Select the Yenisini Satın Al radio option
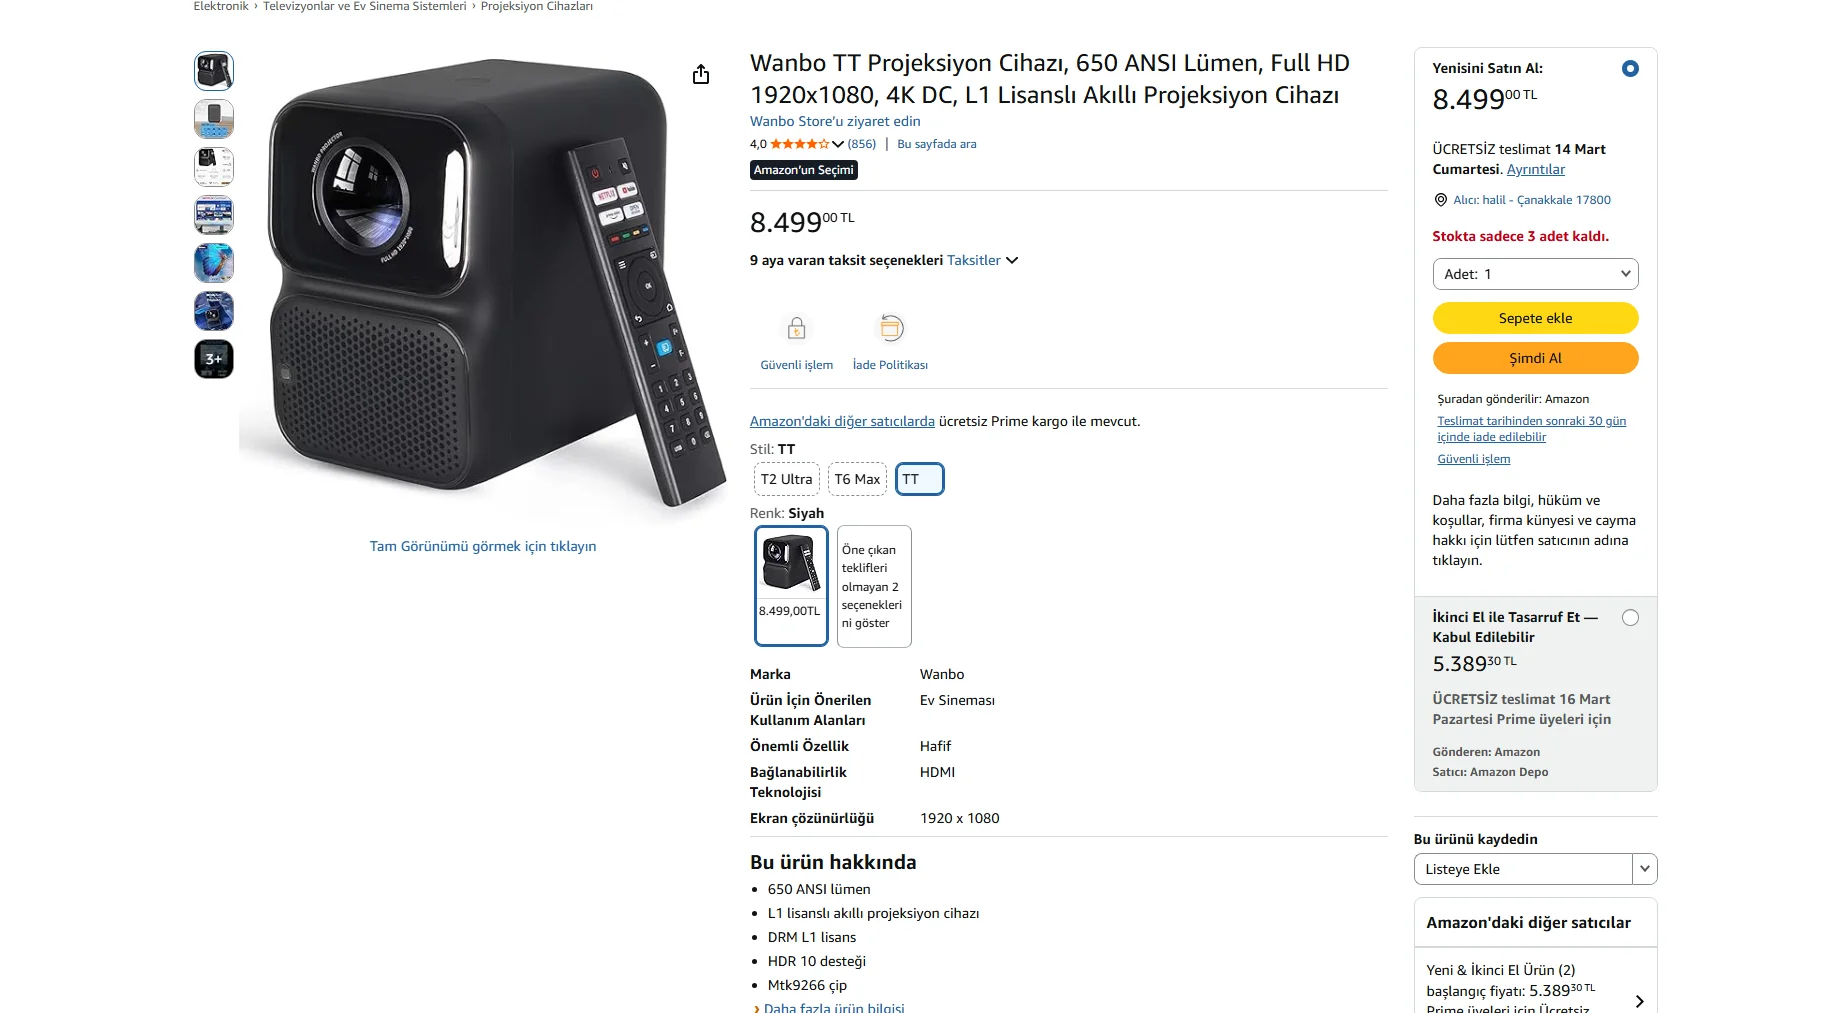The height and width of the screenshot is (1013, 1833). click(1630, 69)
